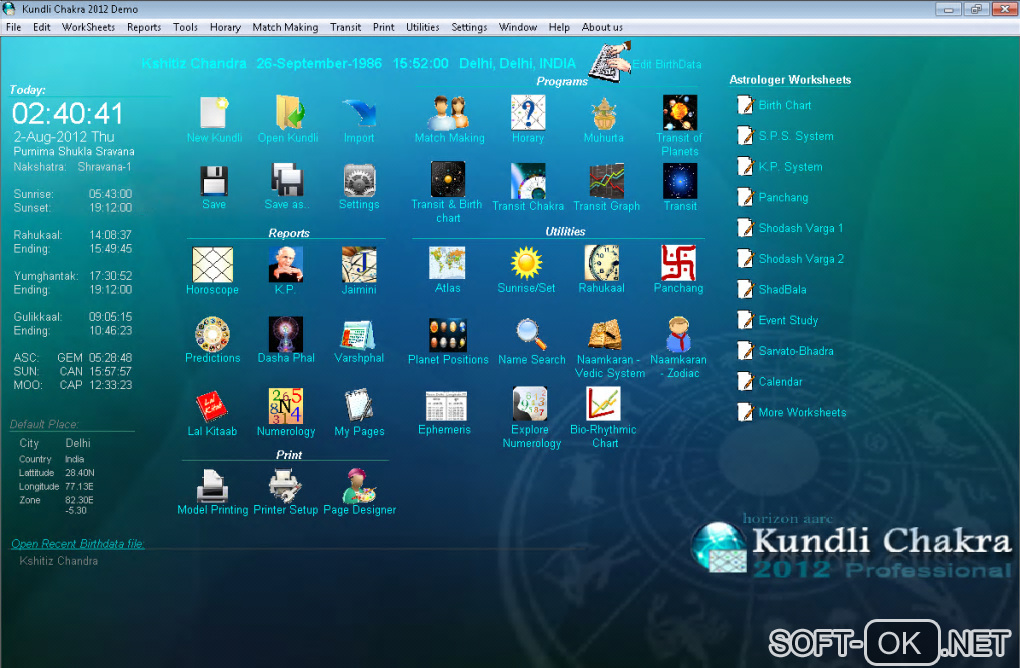Open the Tools menu
This screenshot has width=1020, height=668.
coord(185,27)
